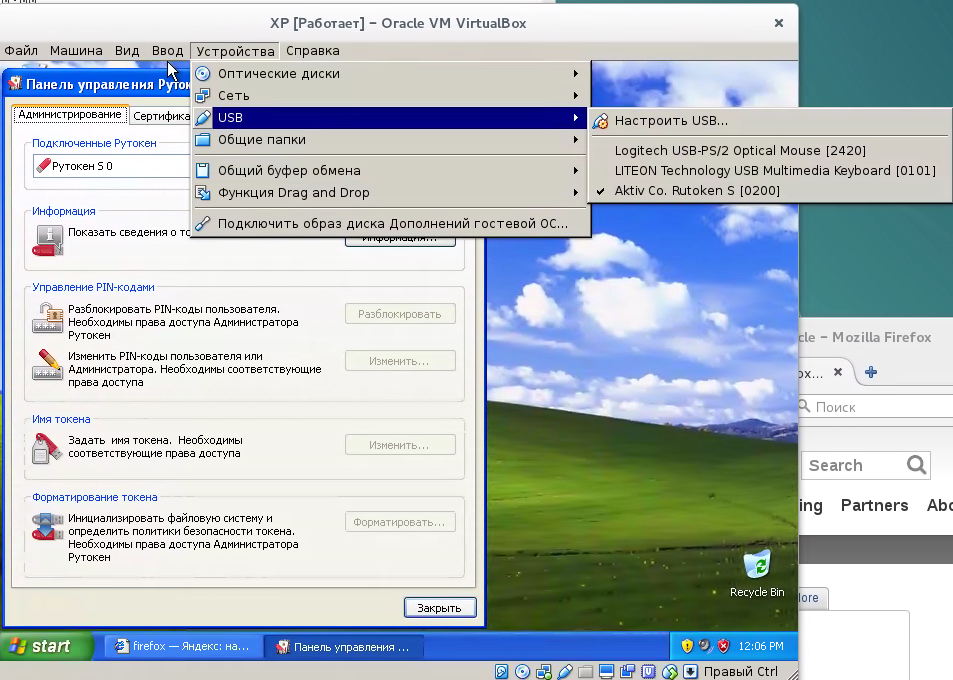Attach LITEON Technology USB Multimedia Keyboard

click(x=775, y=170)
